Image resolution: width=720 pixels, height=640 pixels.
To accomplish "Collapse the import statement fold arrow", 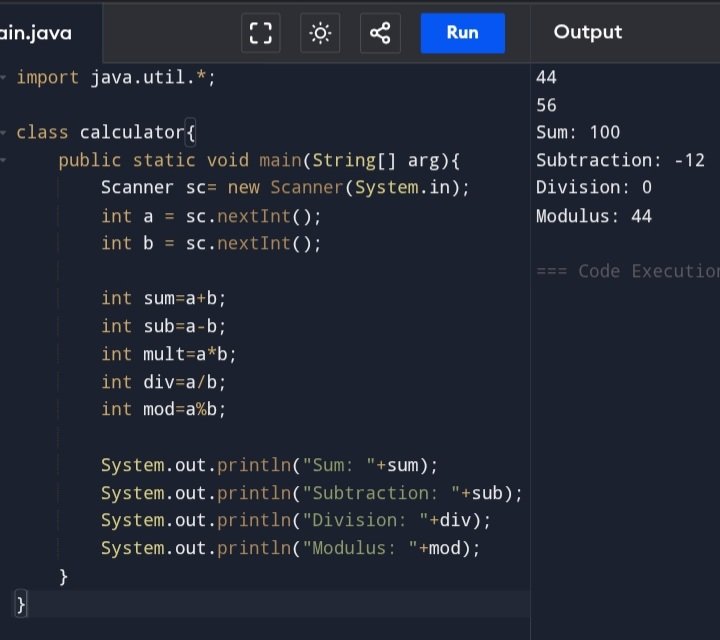I will (3, 77).
